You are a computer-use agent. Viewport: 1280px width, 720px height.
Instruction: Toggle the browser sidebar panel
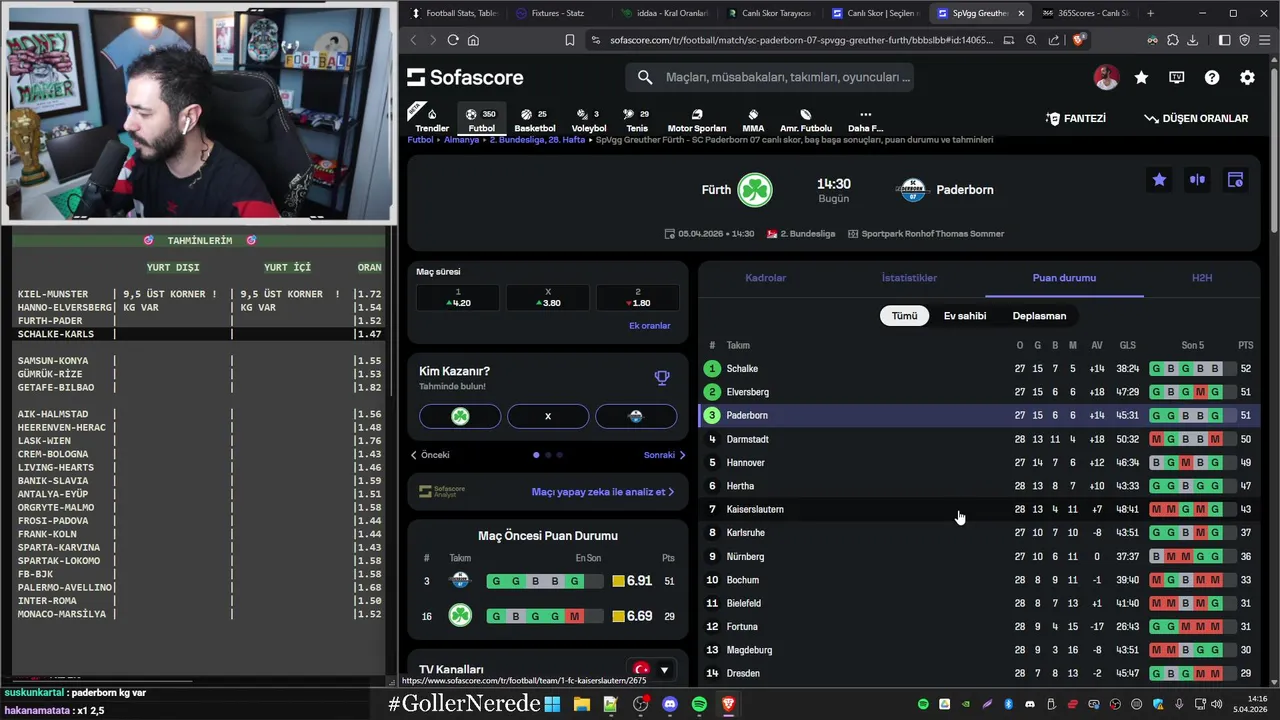click(x=1225, y=40)
